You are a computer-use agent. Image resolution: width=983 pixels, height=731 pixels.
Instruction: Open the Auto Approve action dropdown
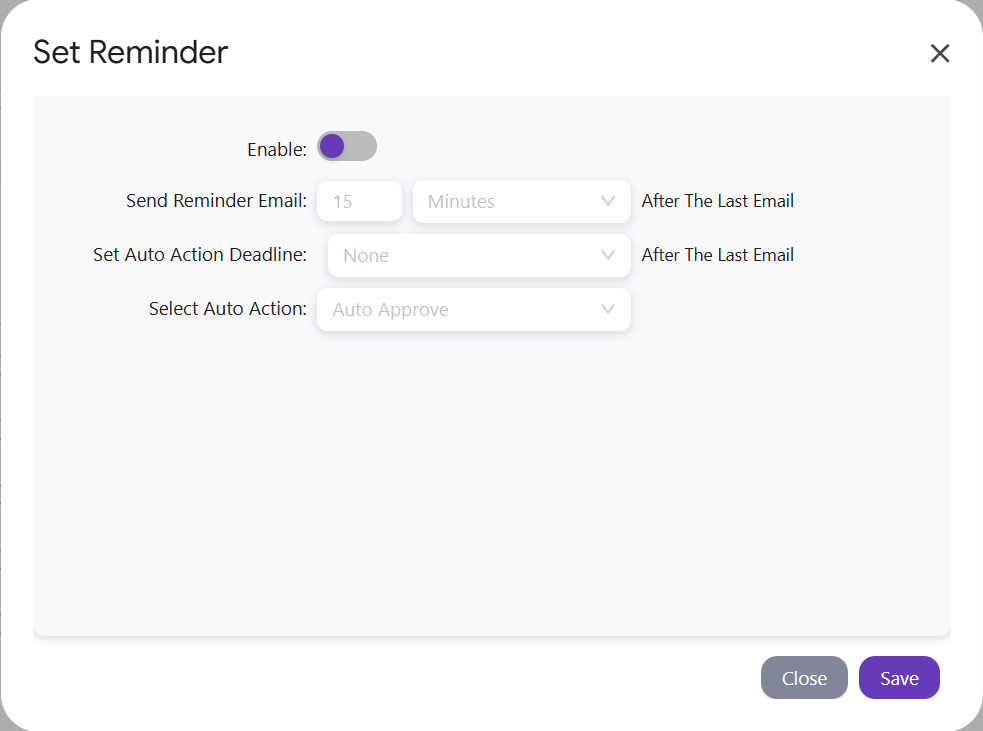point(474,309)
